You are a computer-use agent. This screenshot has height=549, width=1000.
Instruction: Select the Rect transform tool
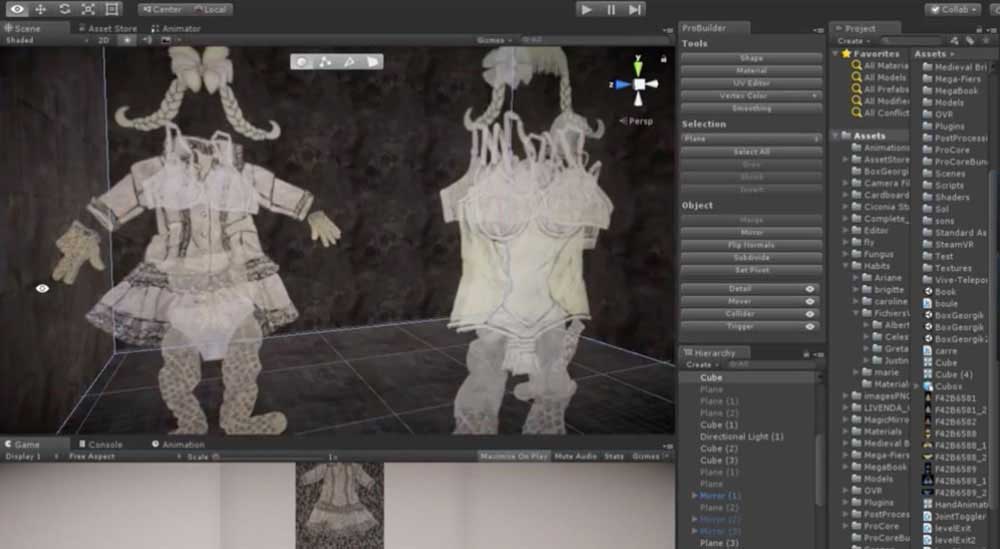pos(111,9)
